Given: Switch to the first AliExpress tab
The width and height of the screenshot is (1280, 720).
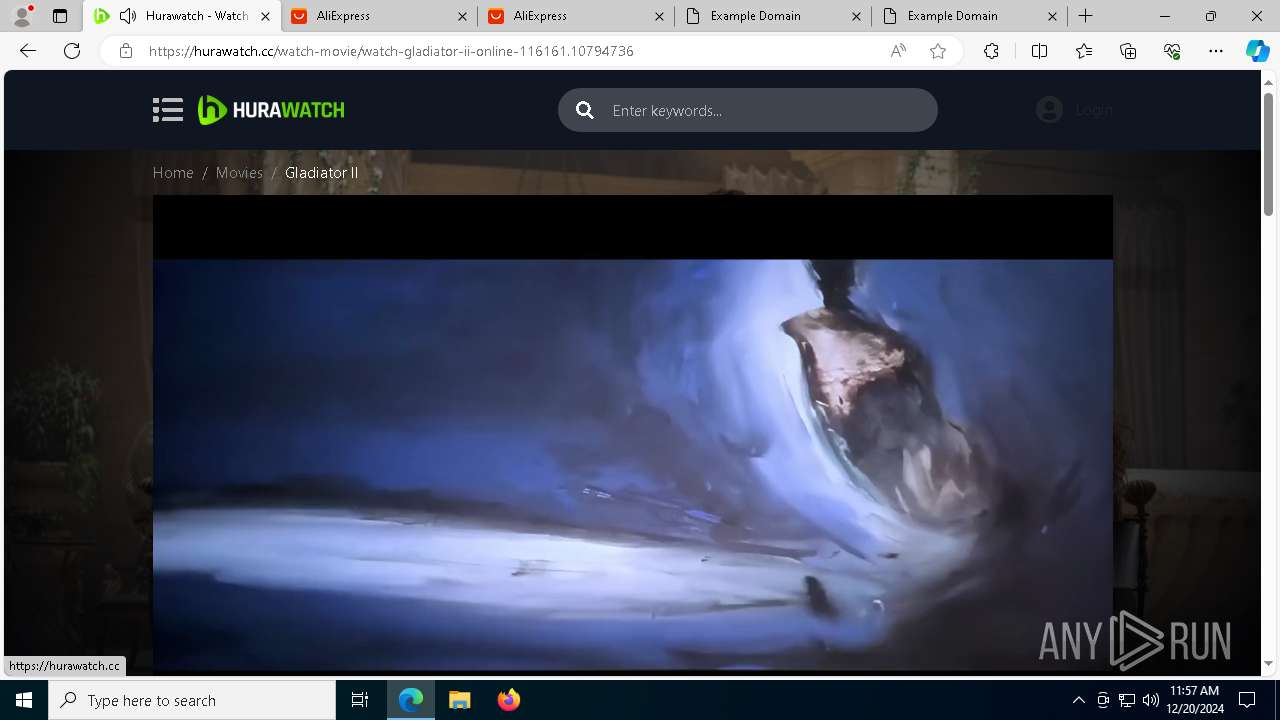Looking at the screenshot, I should (380, 16).
